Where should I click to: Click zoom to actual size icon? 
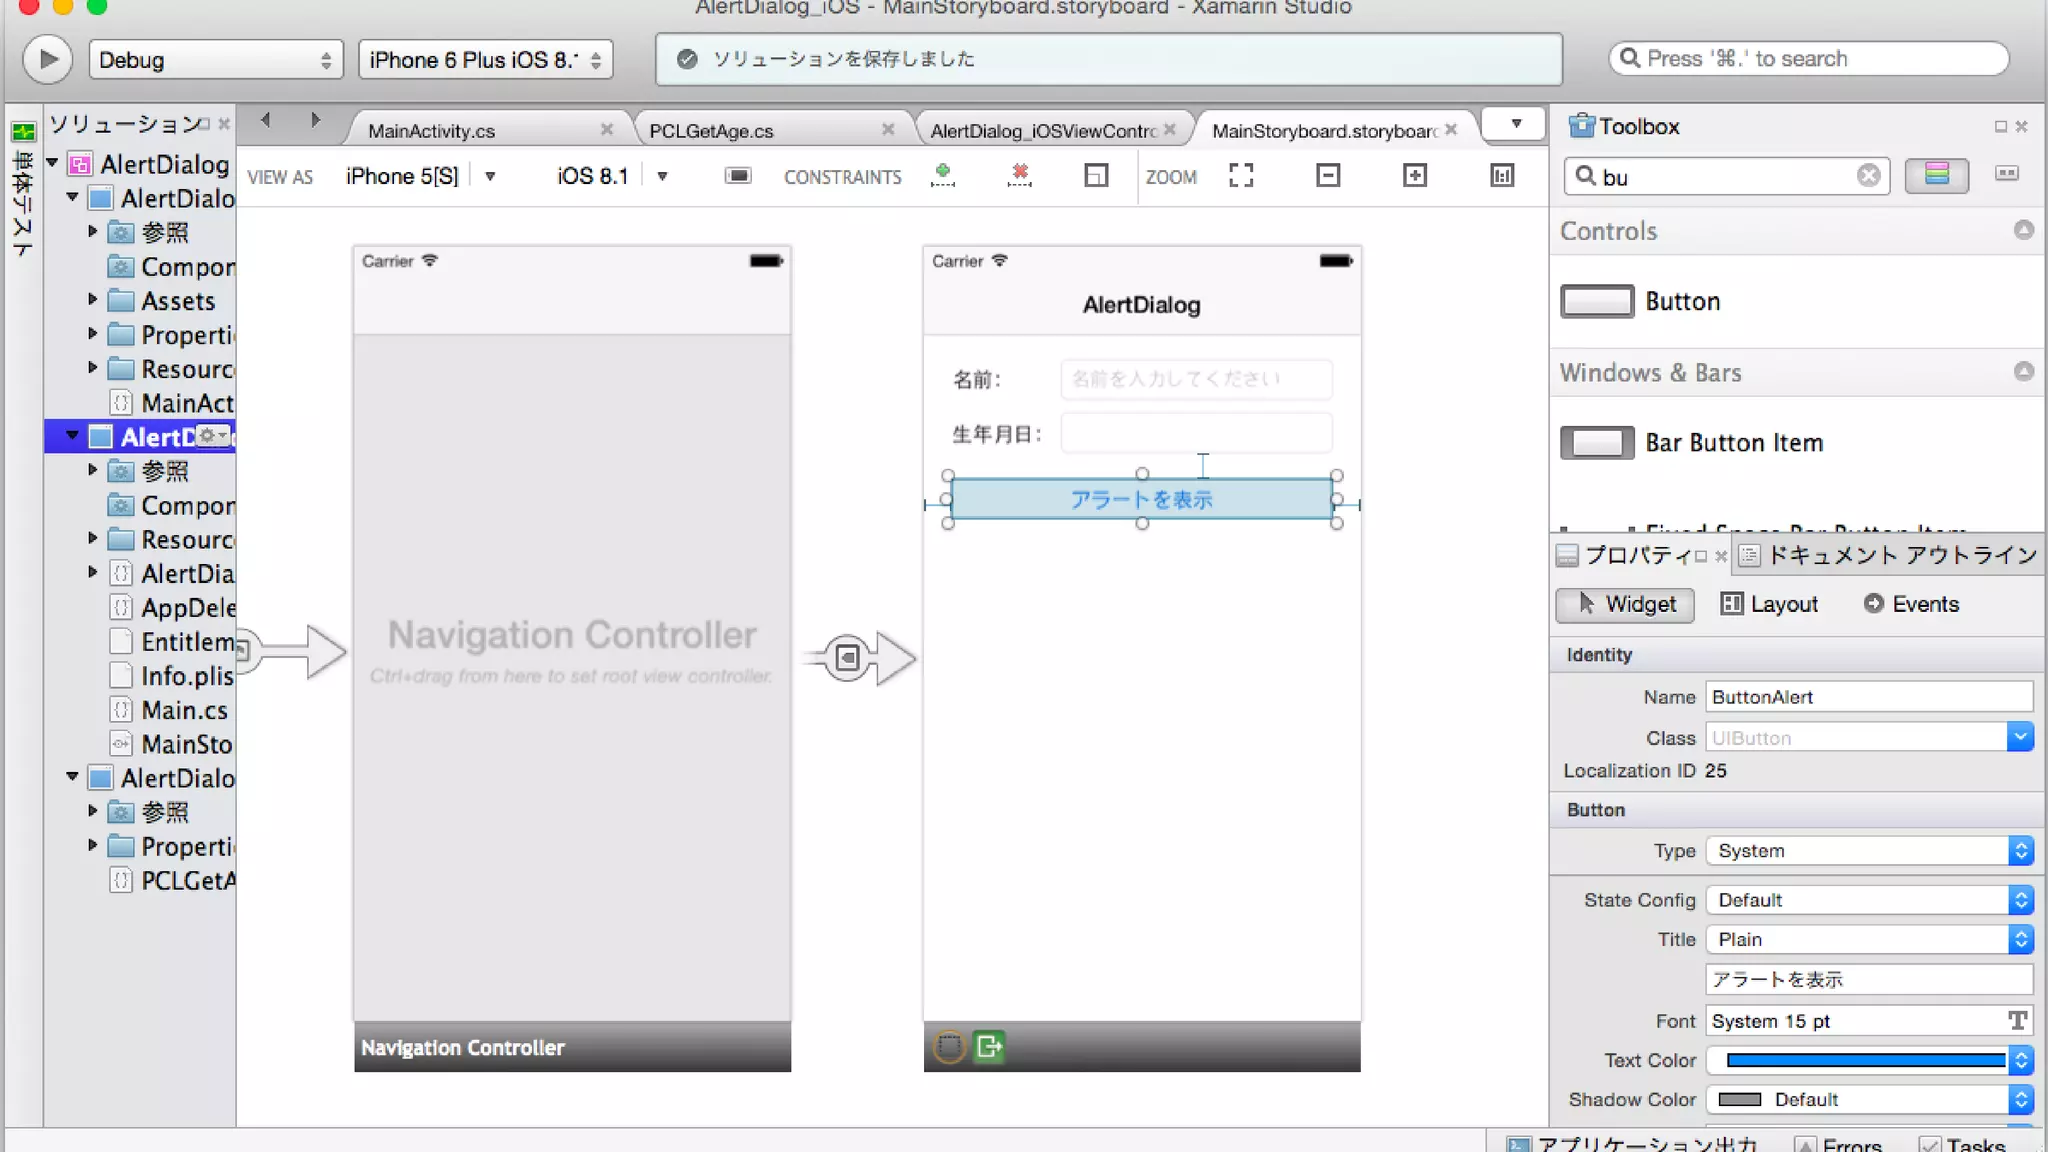tap(1501, 176)
